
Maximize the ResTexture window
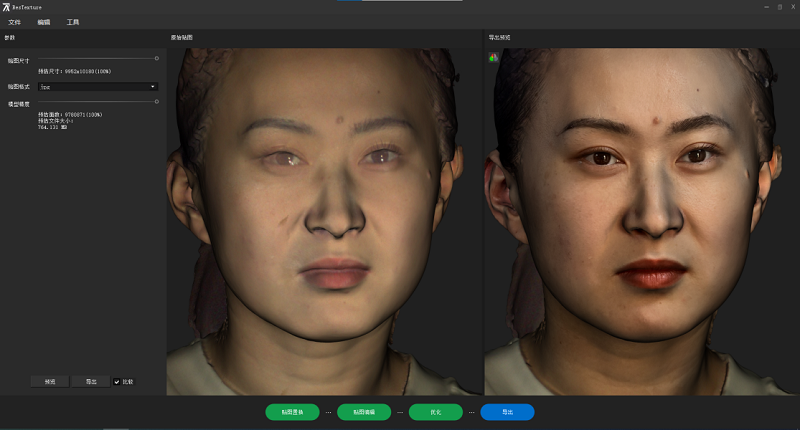coord(779,7)
